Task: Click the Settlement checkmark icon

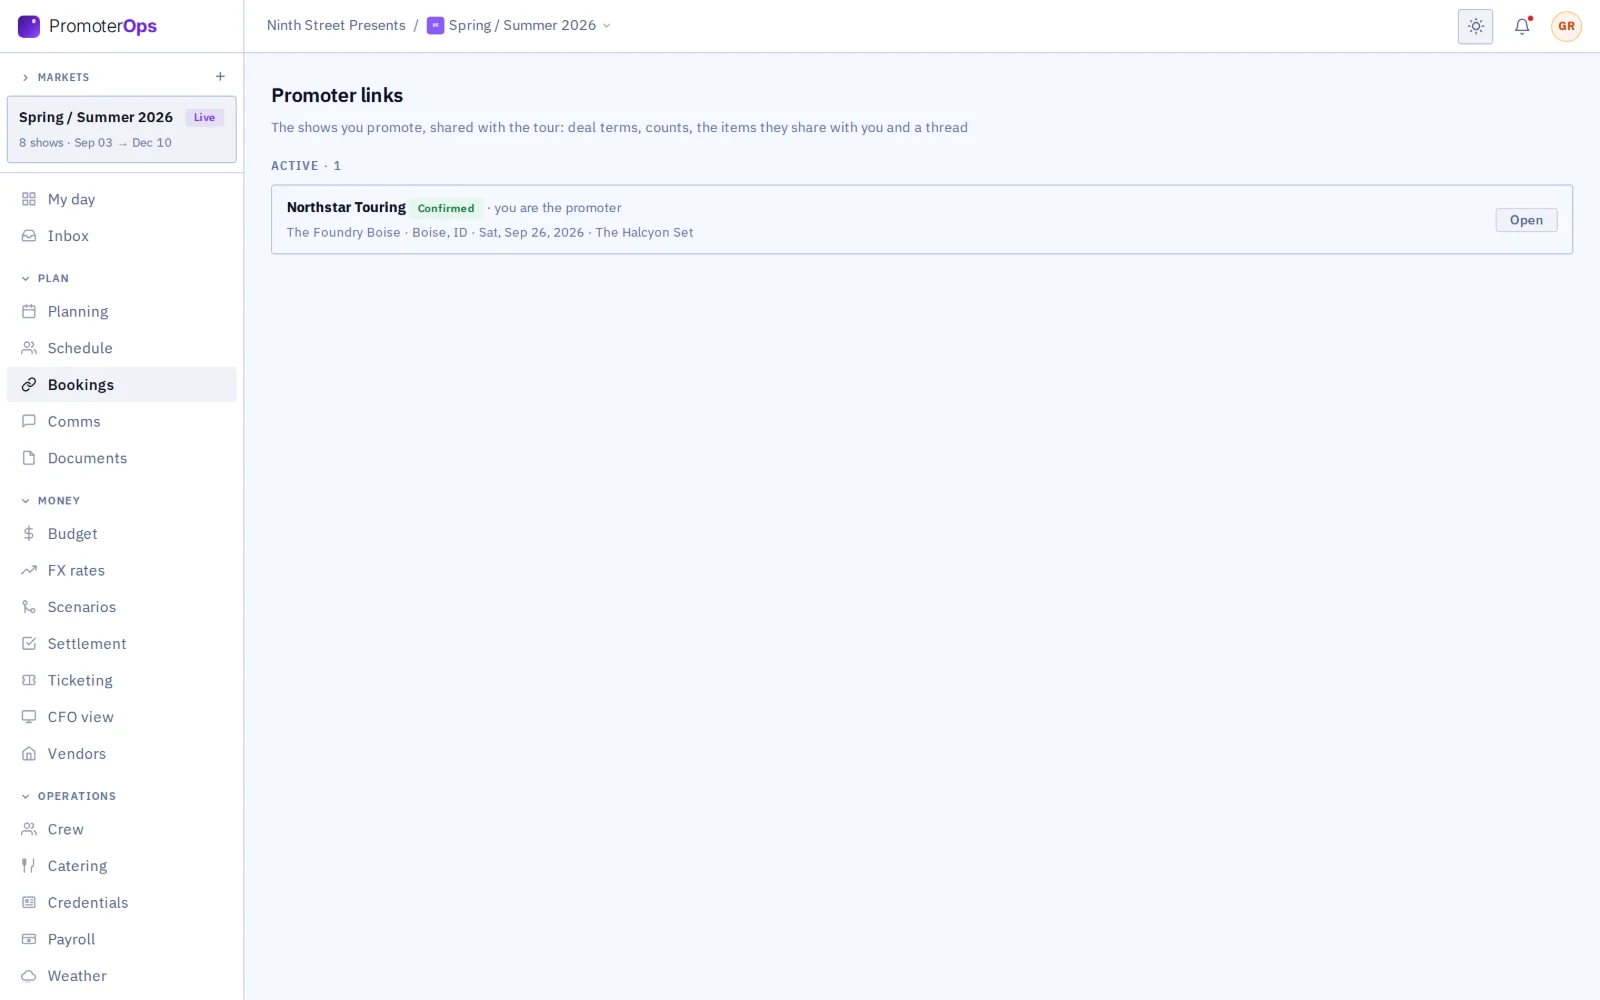Action: point(29,644)
